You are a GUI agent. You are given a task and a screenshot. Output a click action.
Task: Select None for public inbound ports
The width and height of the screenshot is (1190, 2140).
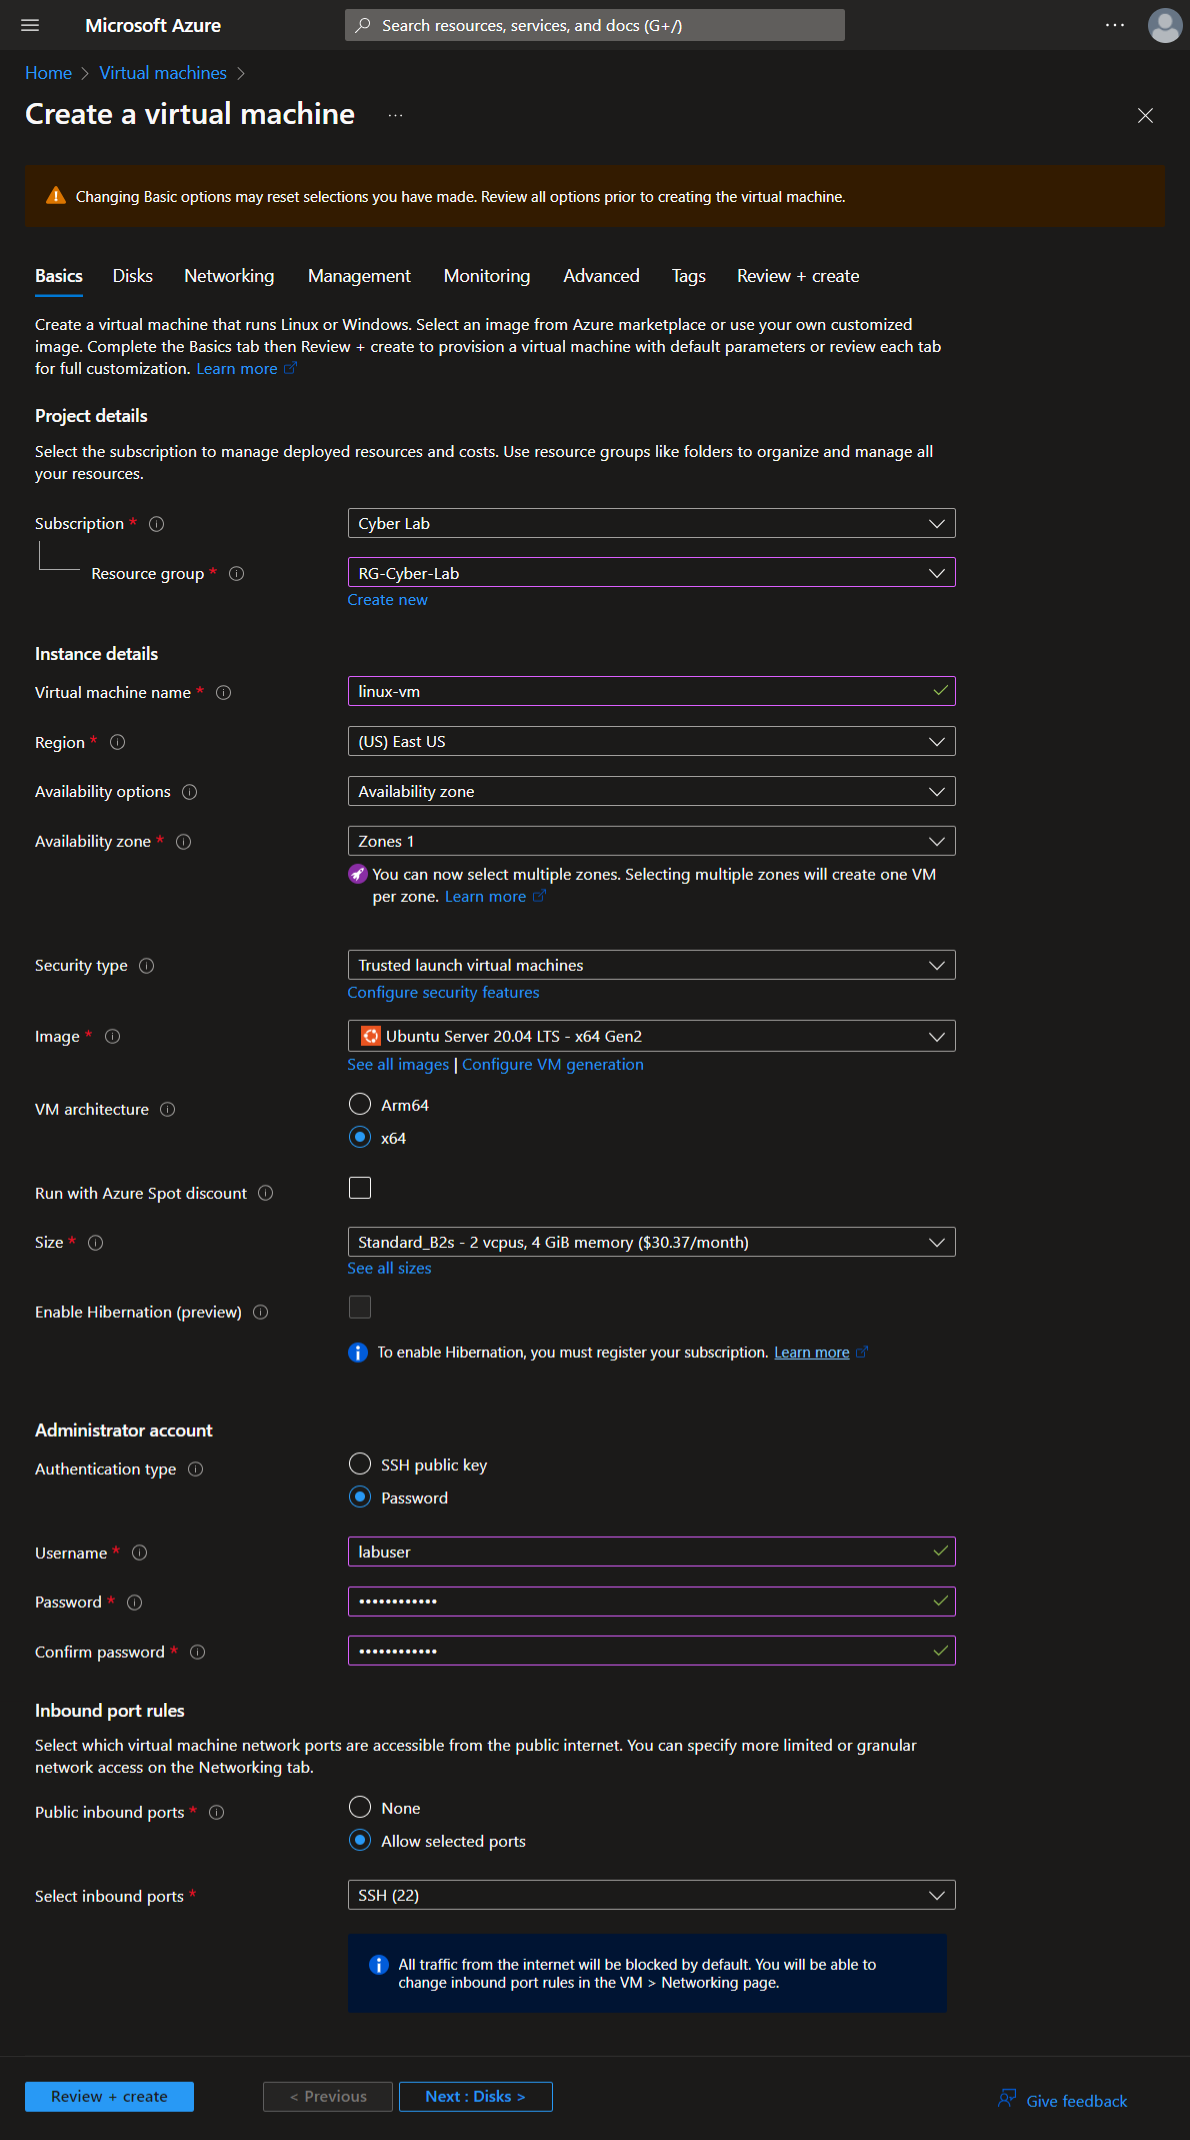tap(360, 1807)
